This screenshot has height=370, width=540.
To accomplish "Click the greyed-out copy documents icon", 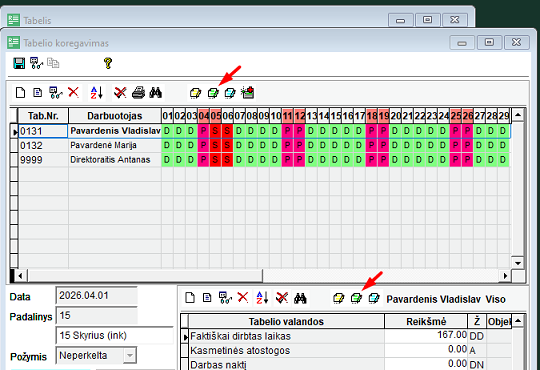I will tap(53, 63).
